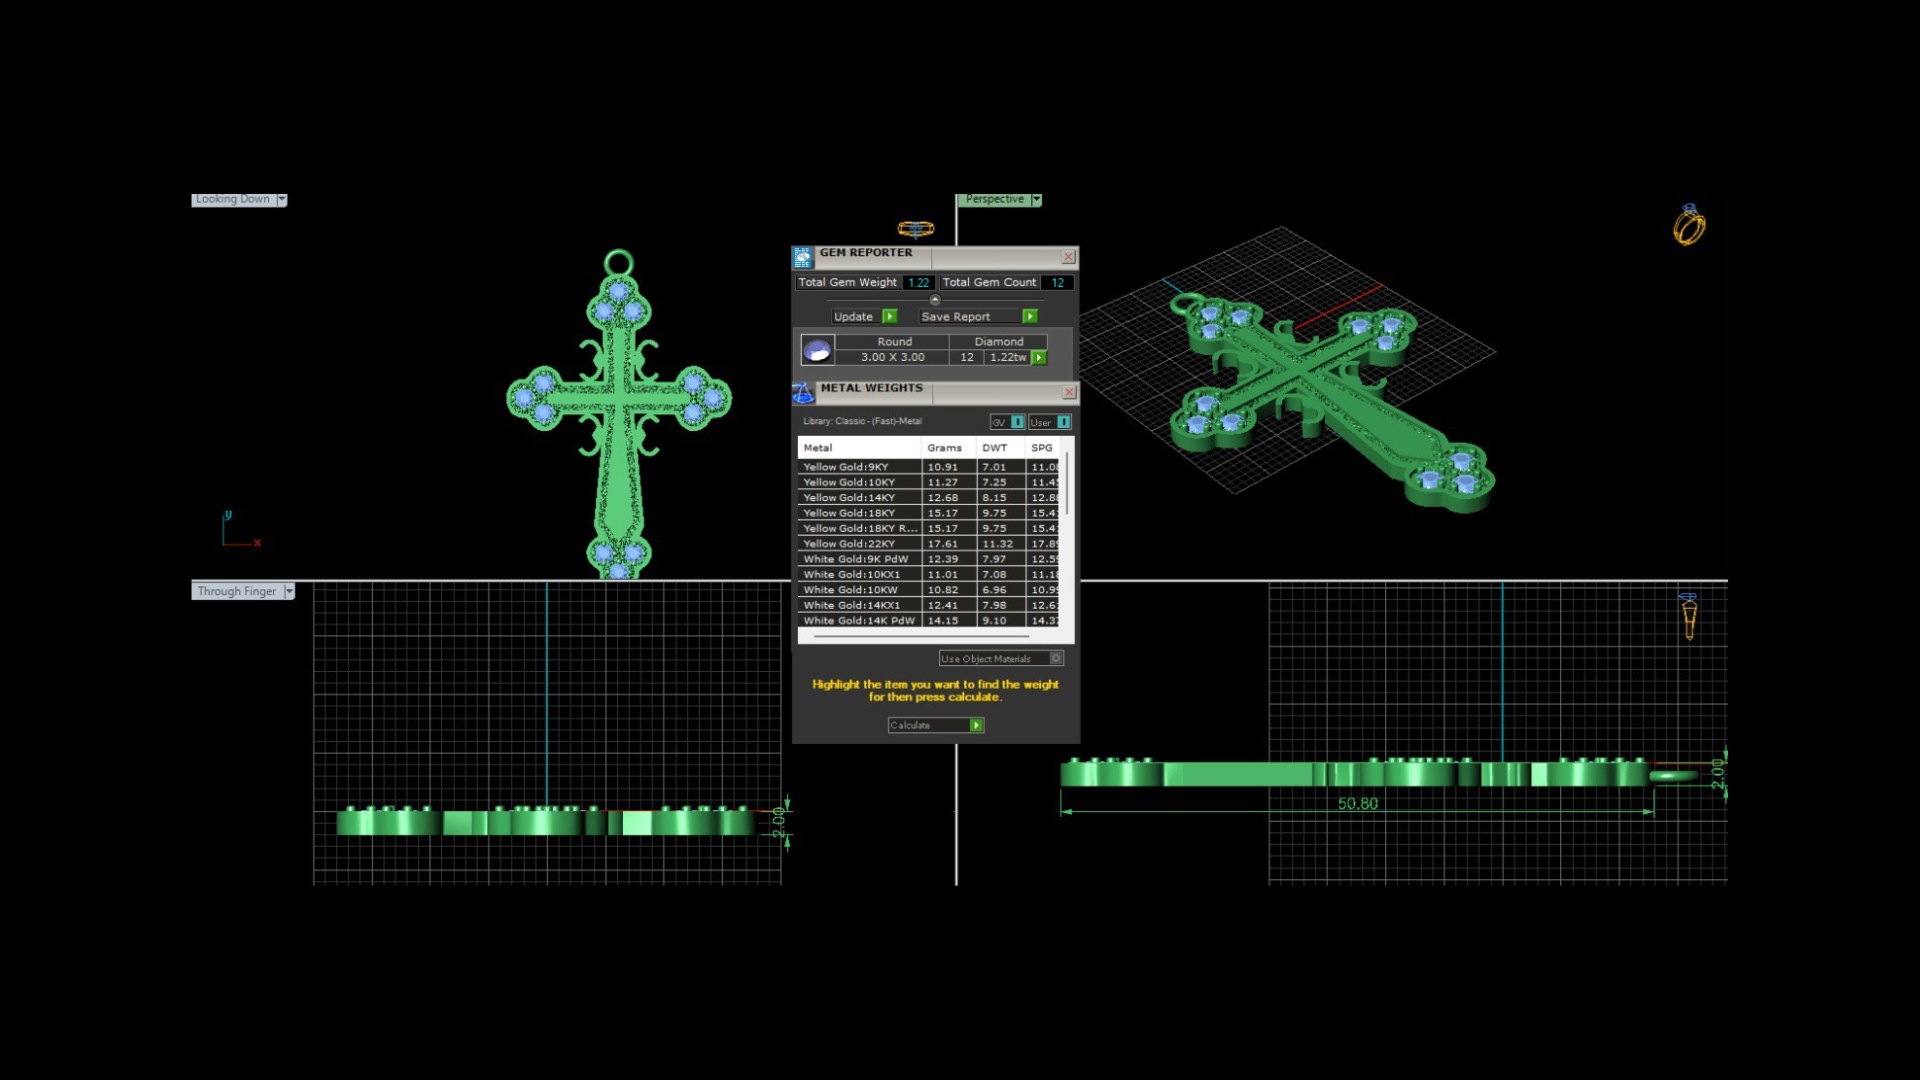Viewport: 1920px width, 1080px height.
Task: Click the gold ring icon in Perspective viewport
Action: (1689, 225)
